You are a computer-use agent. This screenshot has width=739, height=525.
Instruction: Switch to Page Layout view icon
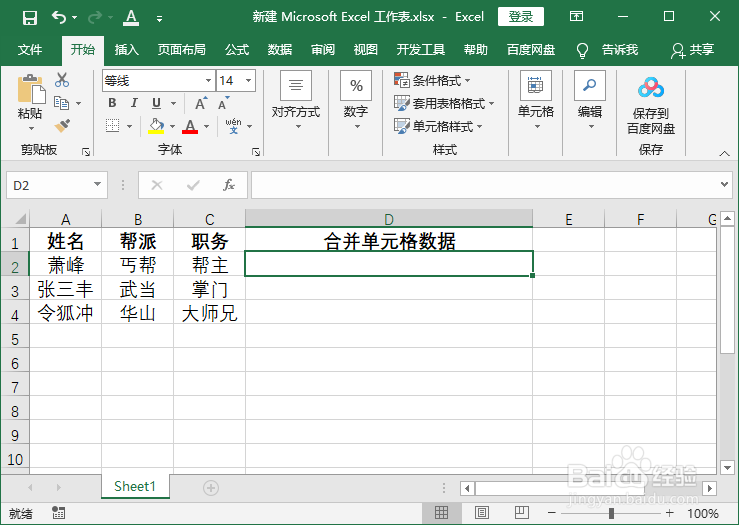482,513
